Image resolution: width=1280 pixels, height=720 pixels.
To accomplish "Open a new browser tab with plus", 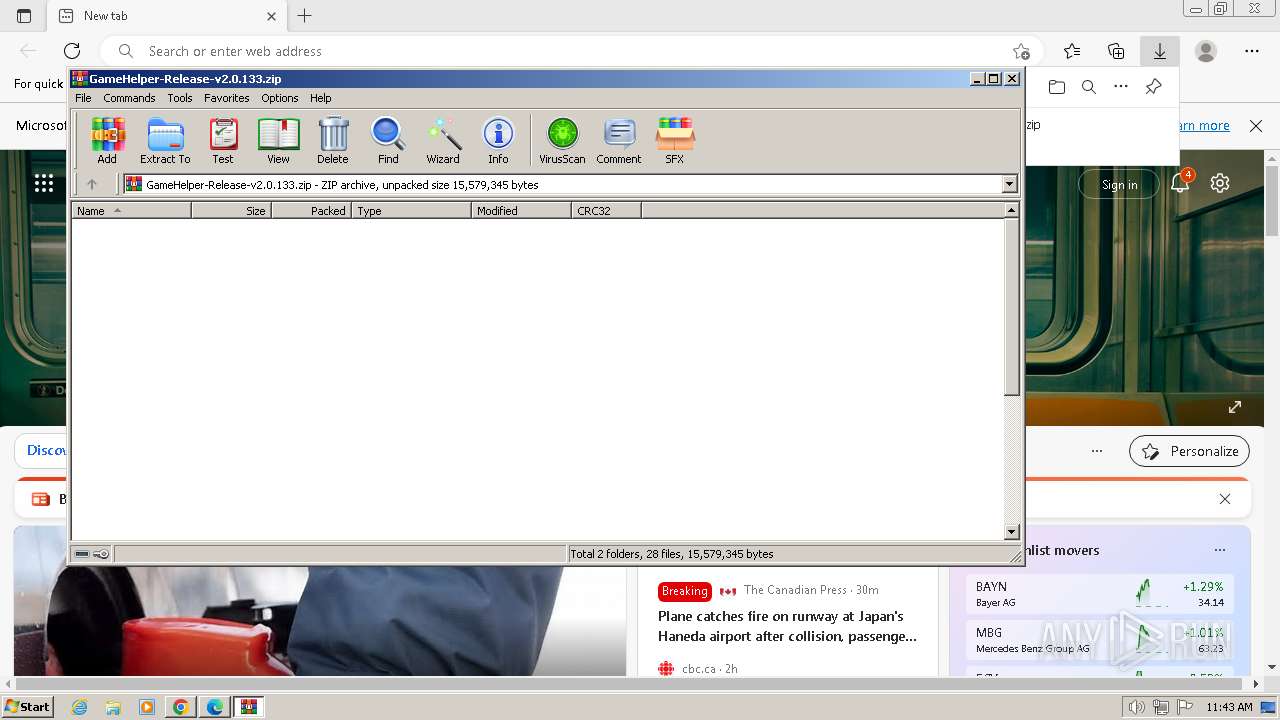I will [x=305, y=16].
